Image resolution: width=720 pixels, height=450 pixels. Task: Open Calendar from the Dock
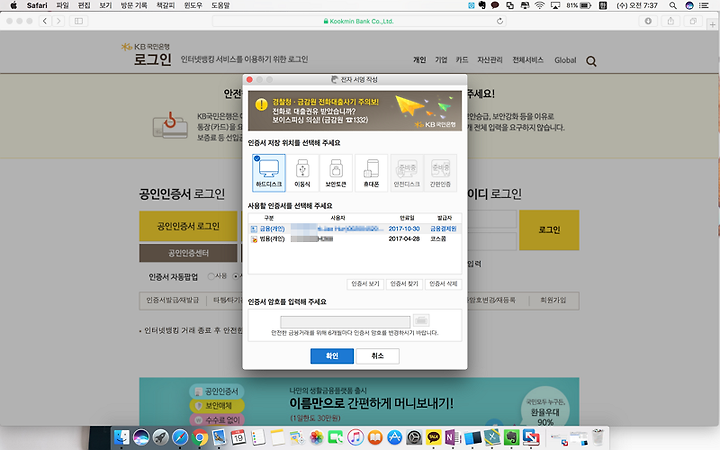pos(238,437)
